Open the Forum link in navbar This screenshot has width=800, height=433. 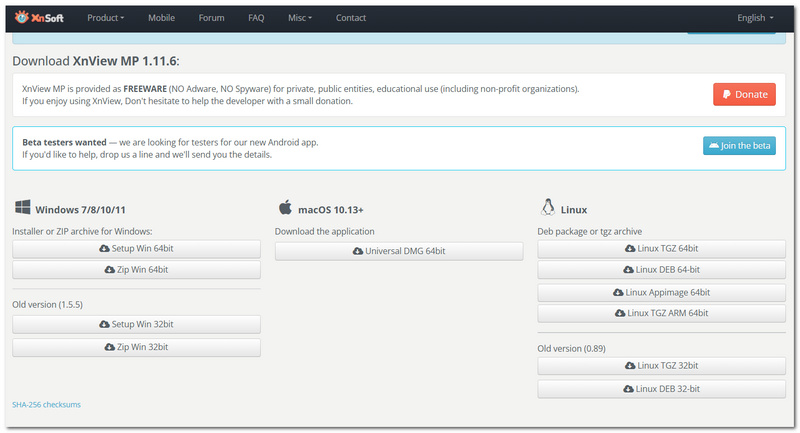coord(211,18)
